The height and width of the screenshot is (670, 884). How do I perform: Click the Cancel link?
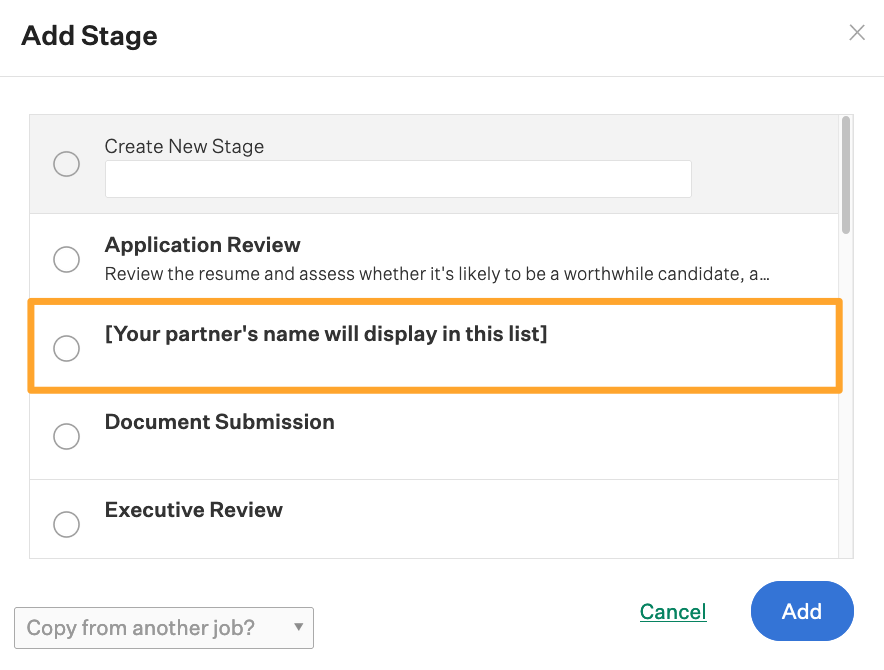coord(673,611)
